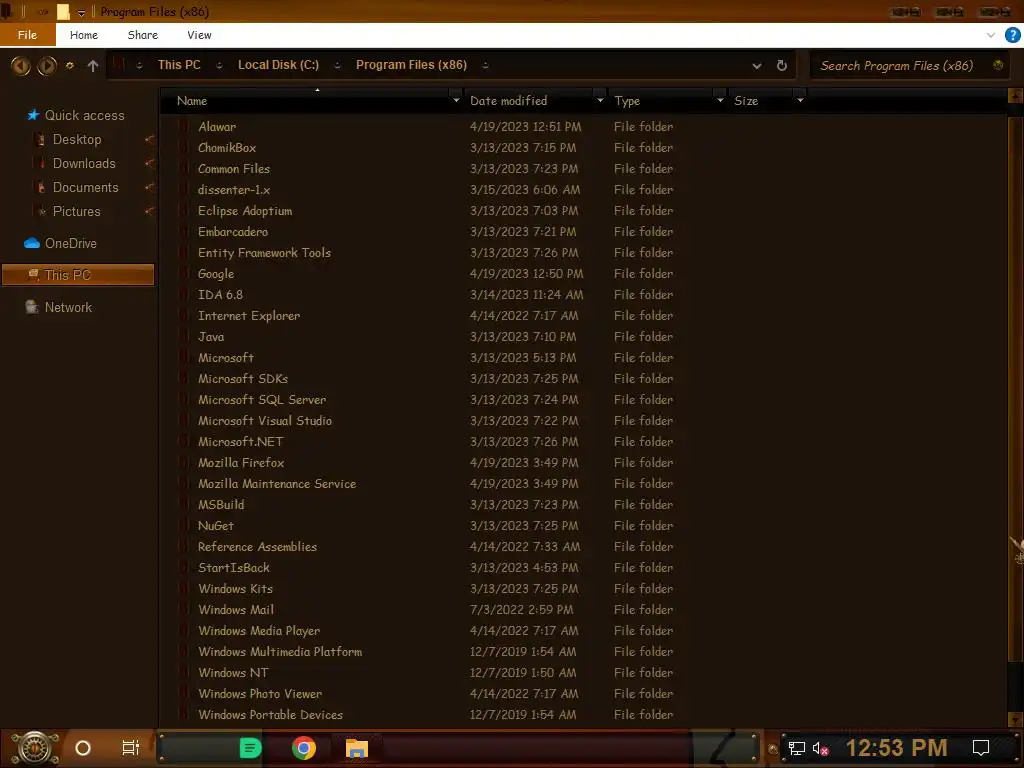The image size is (1024, 768).
Task: Open the Action Center notification icon
Action: [981, 748]
